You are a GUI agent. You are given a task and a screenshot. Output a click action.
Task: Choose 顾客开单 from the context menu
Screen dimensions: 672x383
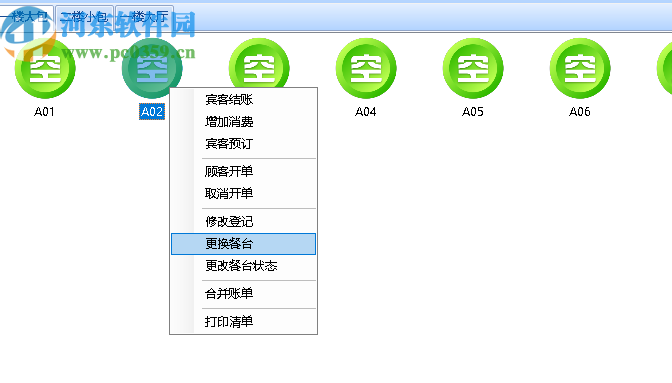243,171
